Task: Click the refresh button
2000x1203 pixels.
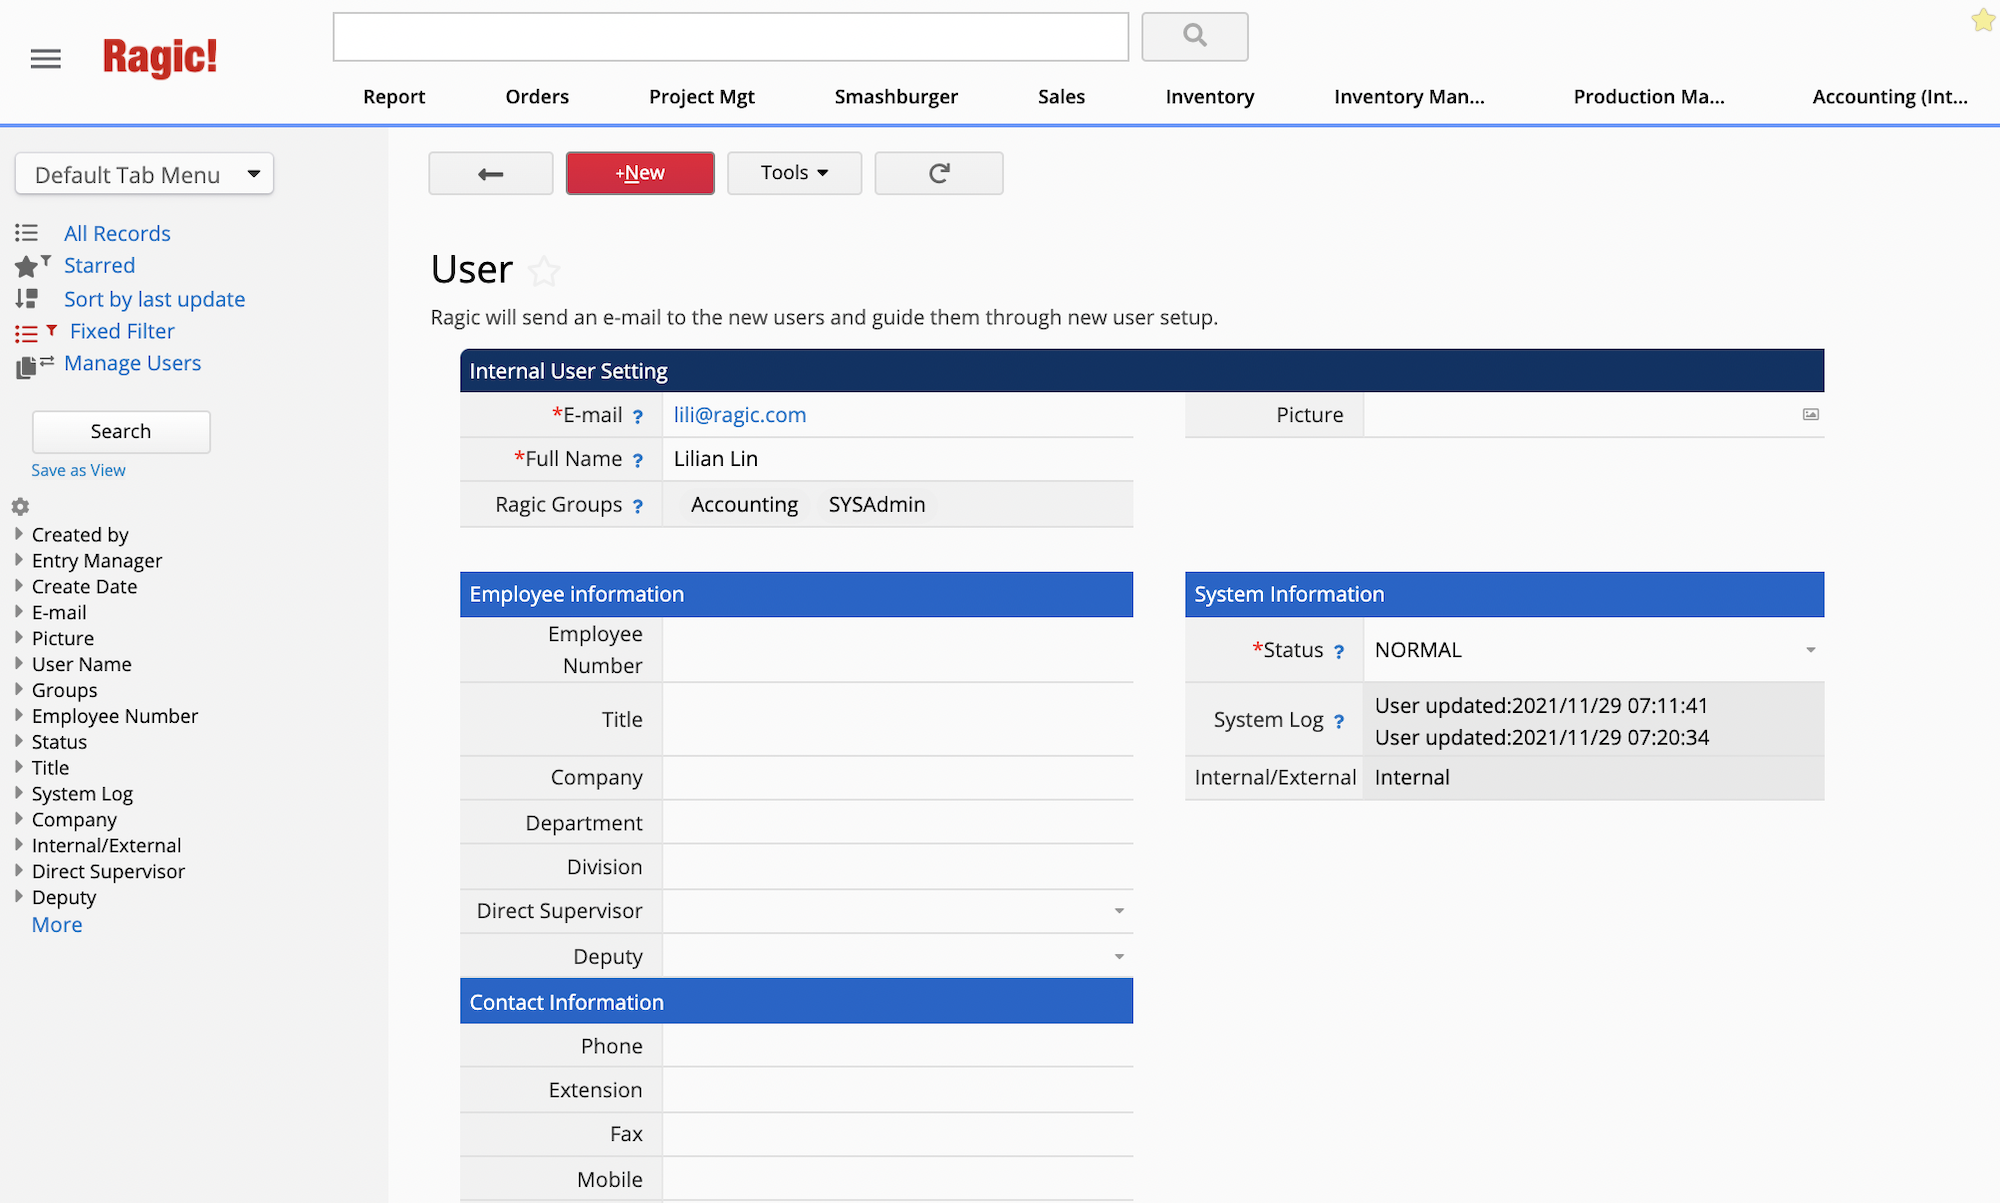Action: 939,173
